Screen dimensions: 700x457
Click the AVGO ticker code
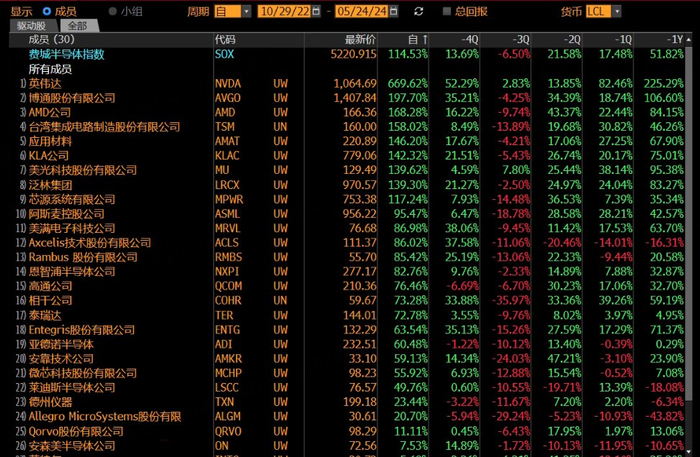[228, 98]
